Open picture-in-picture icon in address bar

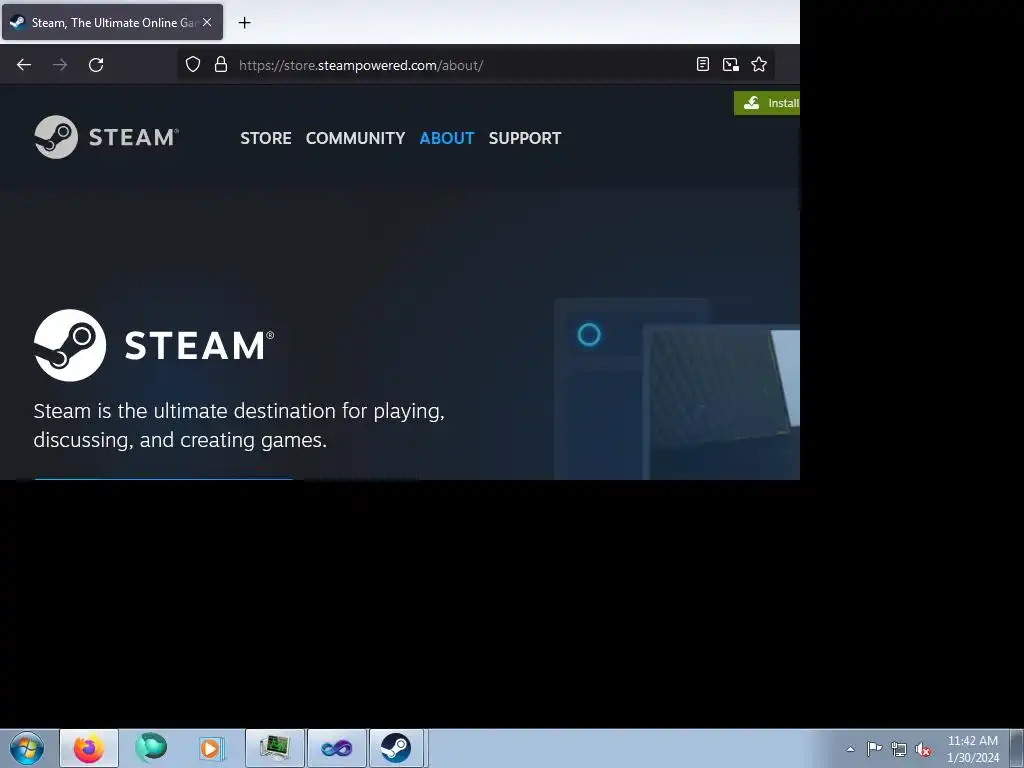click(x=731, y=64)
